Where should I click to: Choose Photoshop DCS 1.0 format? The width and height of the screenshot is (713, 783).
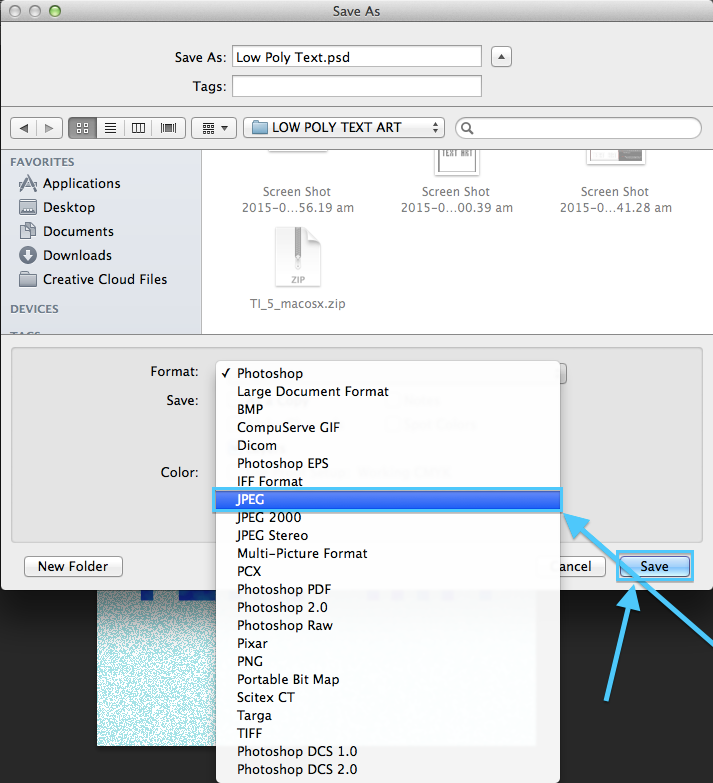click(x=388, y=751)
